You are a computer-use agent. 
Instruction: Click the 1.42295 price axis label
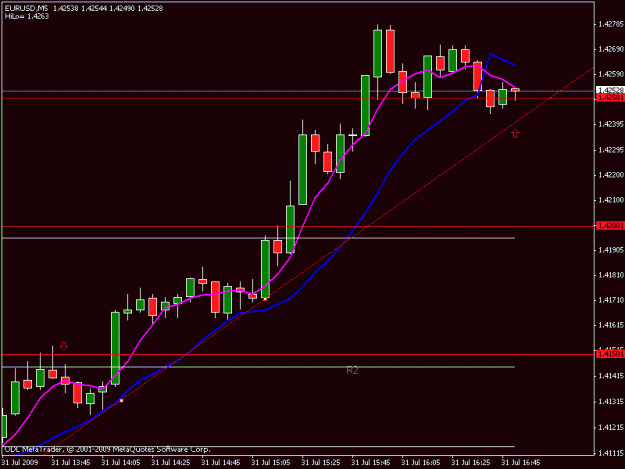point(611,150)
